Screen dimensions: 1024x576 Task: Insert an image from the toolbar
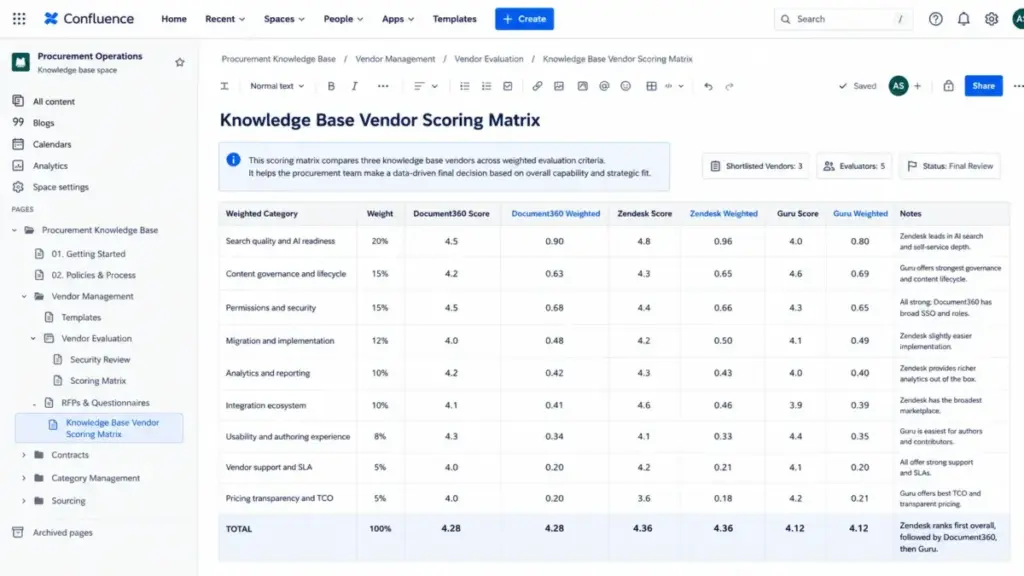click(559, 86)
